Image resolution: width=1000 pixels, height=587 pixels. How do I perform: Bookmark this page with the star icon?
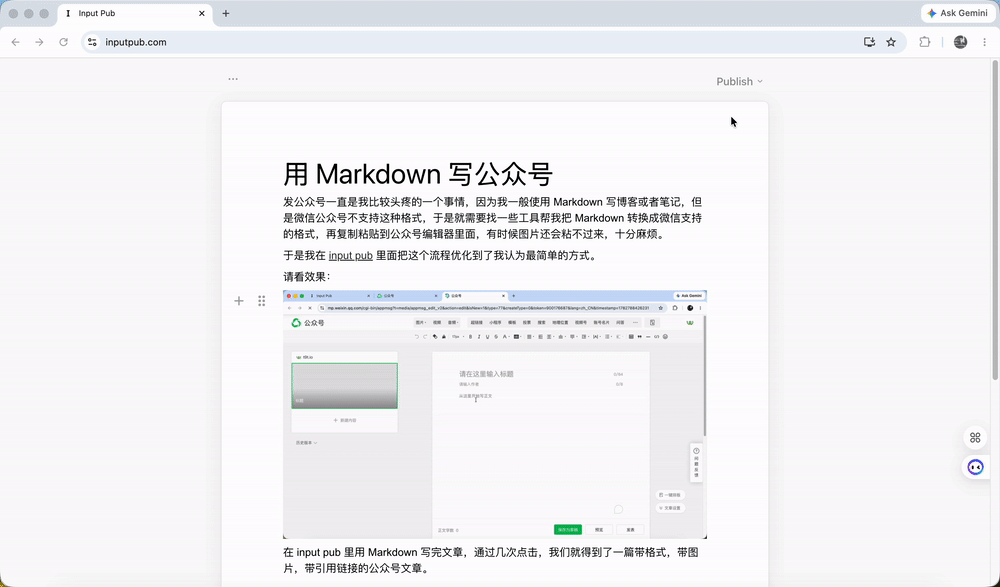[x=891, y=42]
